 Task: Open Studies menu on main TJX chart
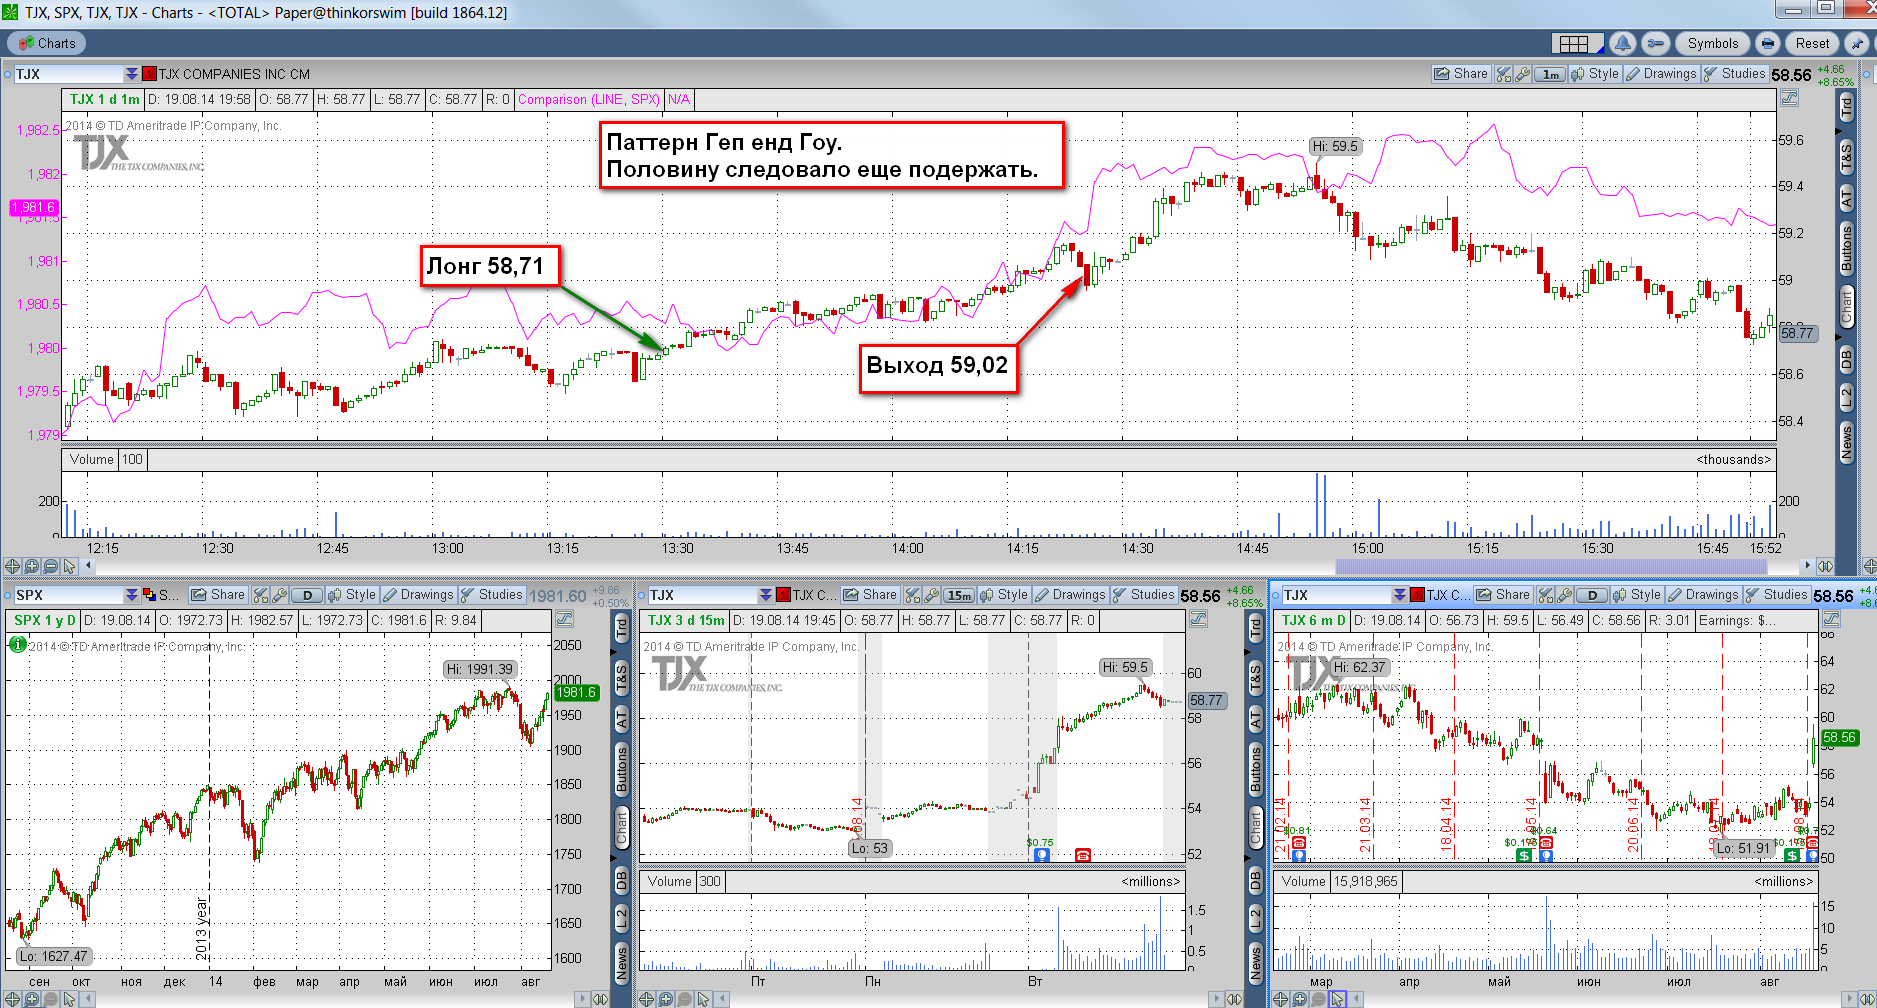1735,74
